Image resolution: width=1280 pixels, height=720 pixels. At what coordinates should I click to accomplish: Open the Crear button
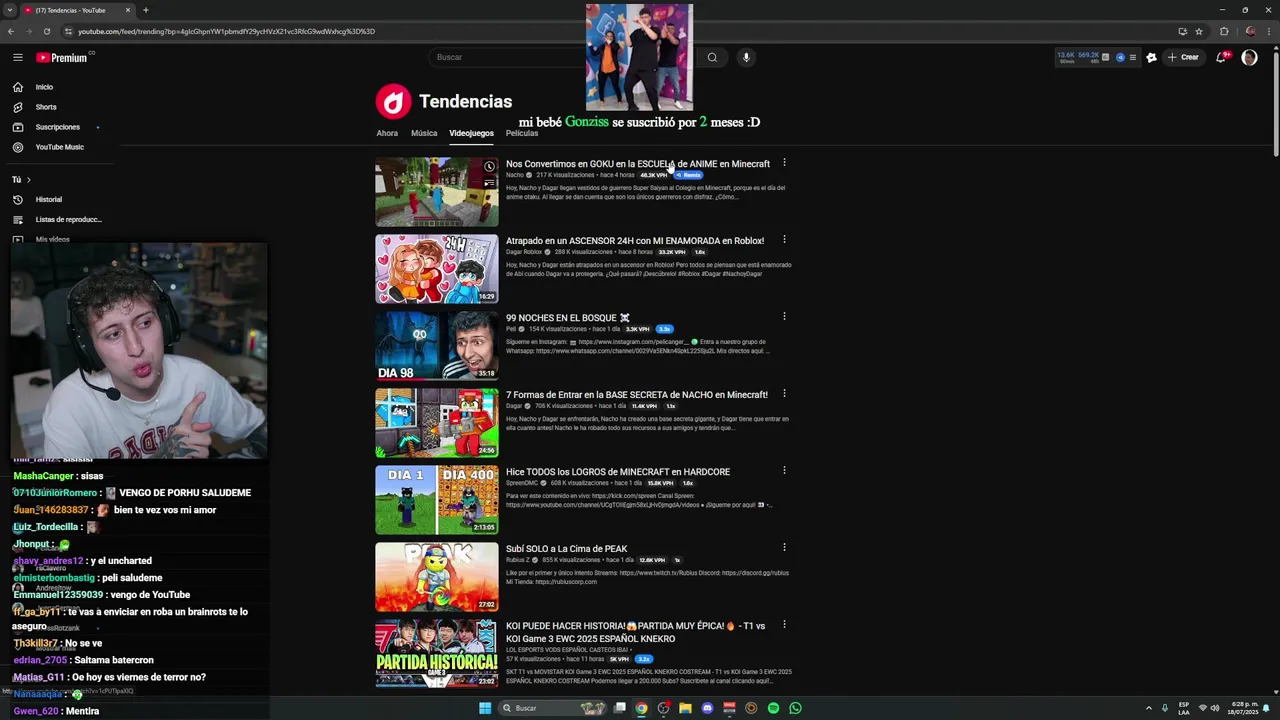click(x=1183, y=57)
